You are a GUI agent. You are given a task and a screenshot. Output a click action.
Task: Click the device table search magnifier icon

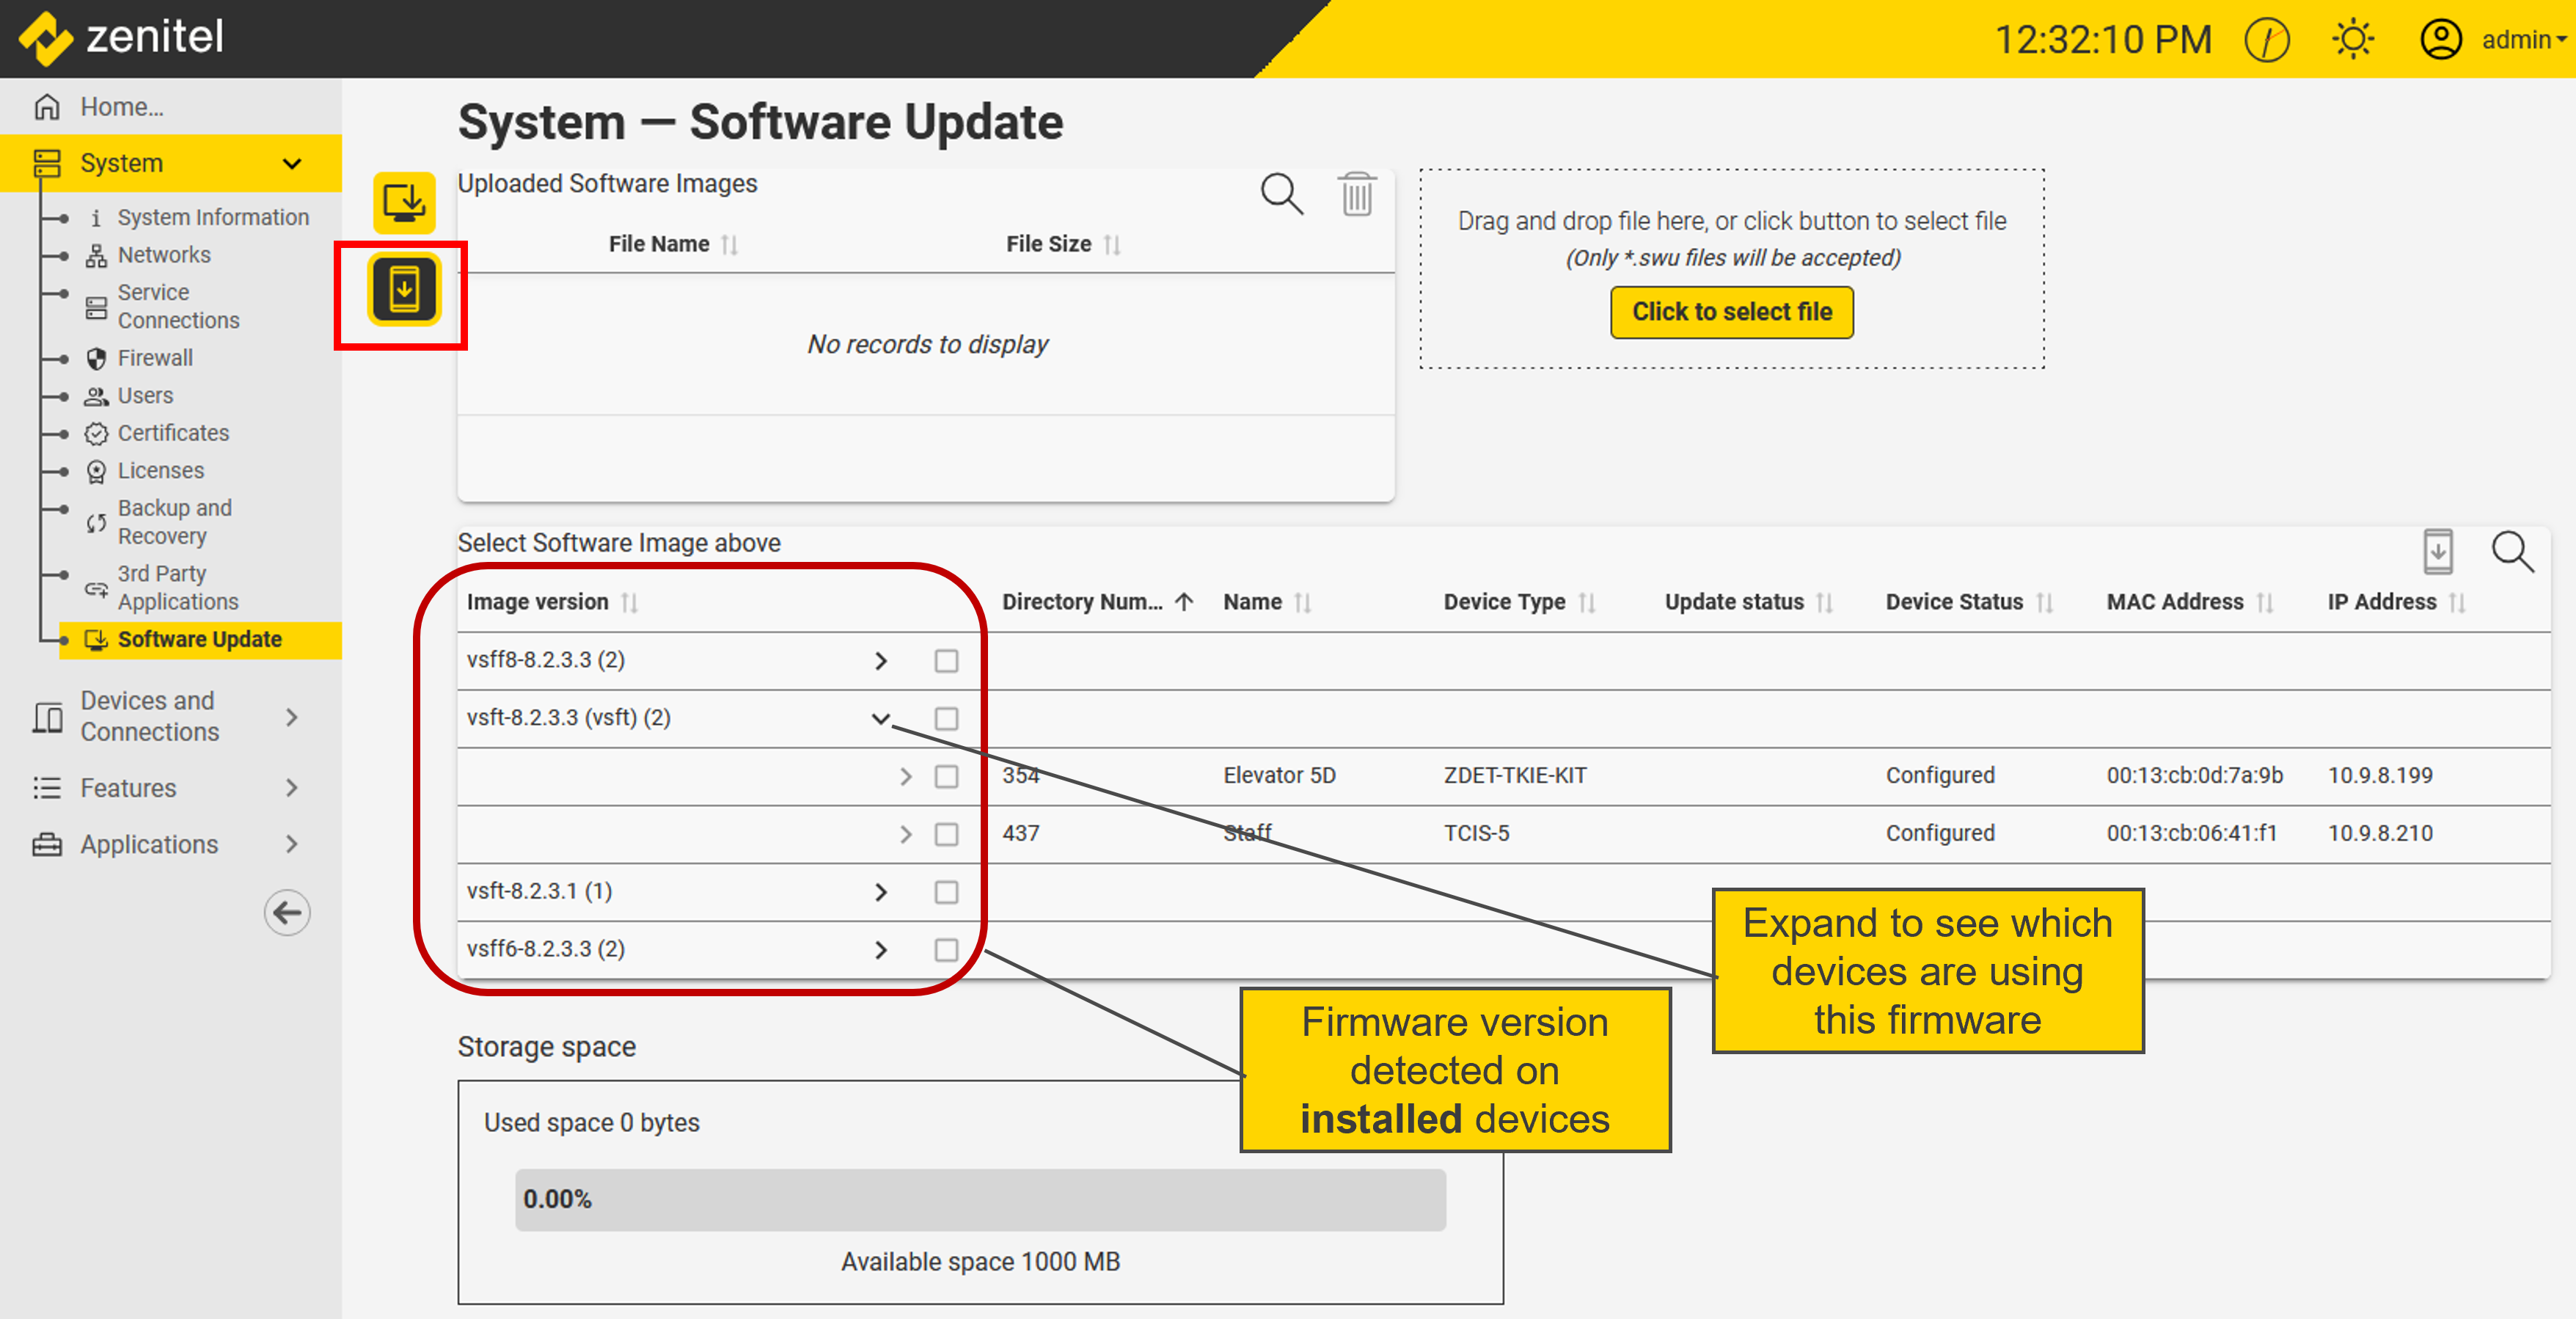point(2511,552)
